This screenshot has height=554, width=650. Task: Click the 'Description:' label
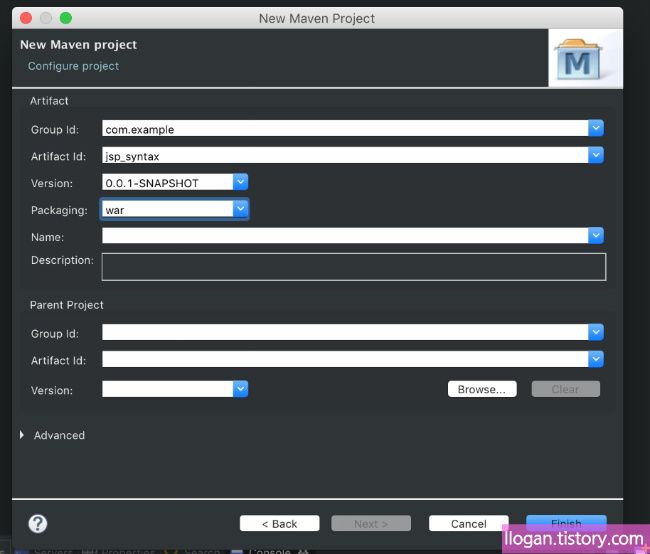(x=62, y=260)
